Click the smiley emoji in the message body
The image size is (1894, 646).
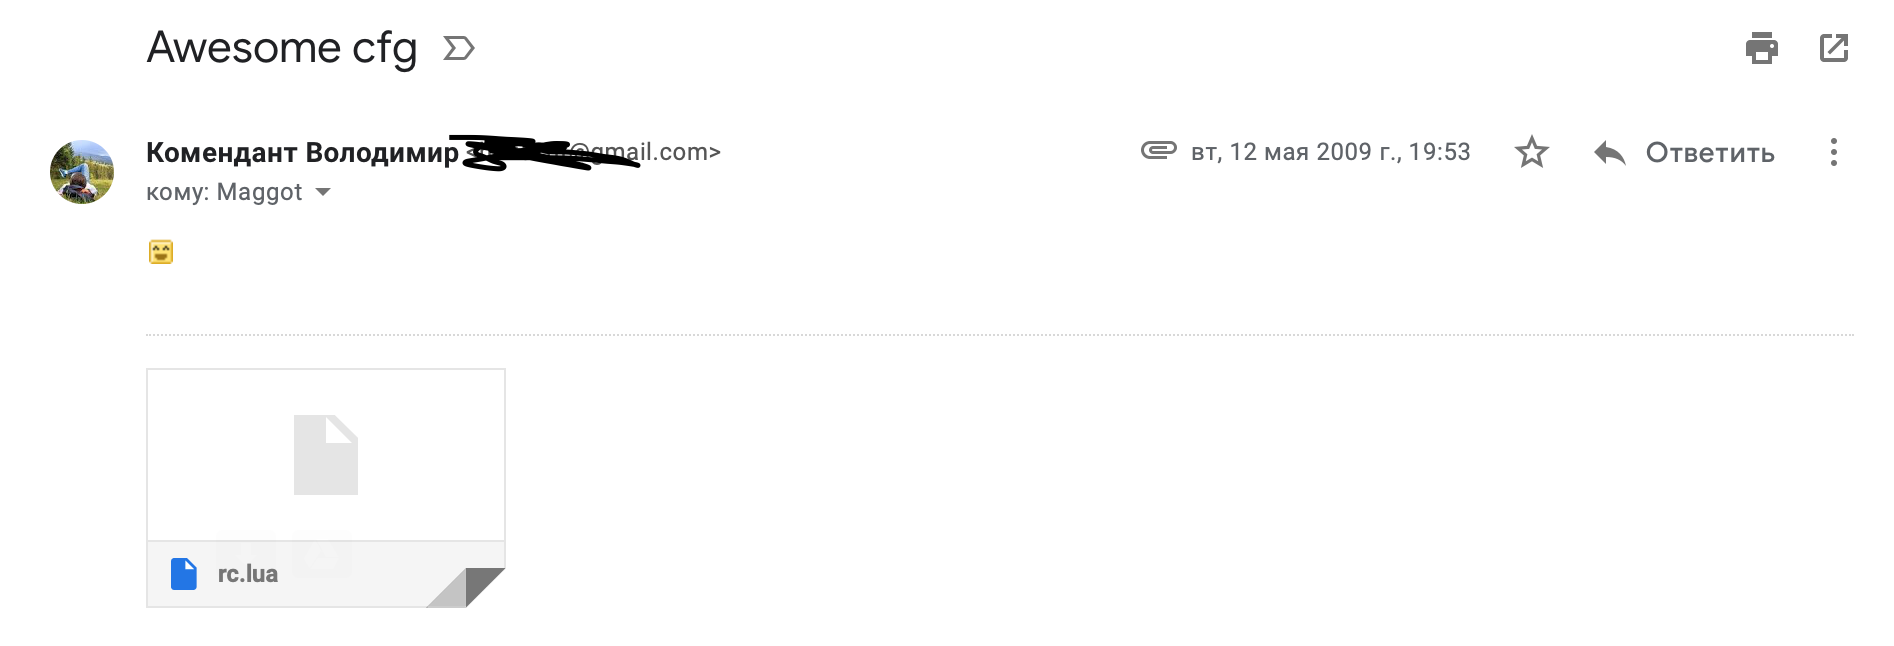(x=161, y=252)
